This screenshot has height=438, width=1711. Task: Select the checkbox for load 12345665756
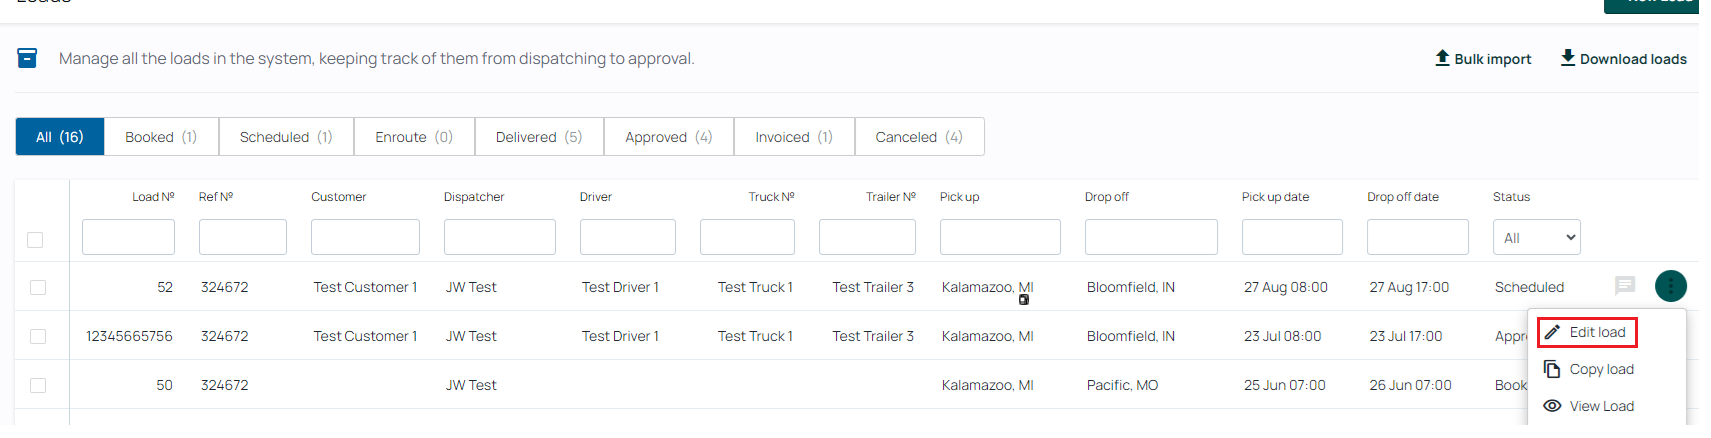(38, 336)
